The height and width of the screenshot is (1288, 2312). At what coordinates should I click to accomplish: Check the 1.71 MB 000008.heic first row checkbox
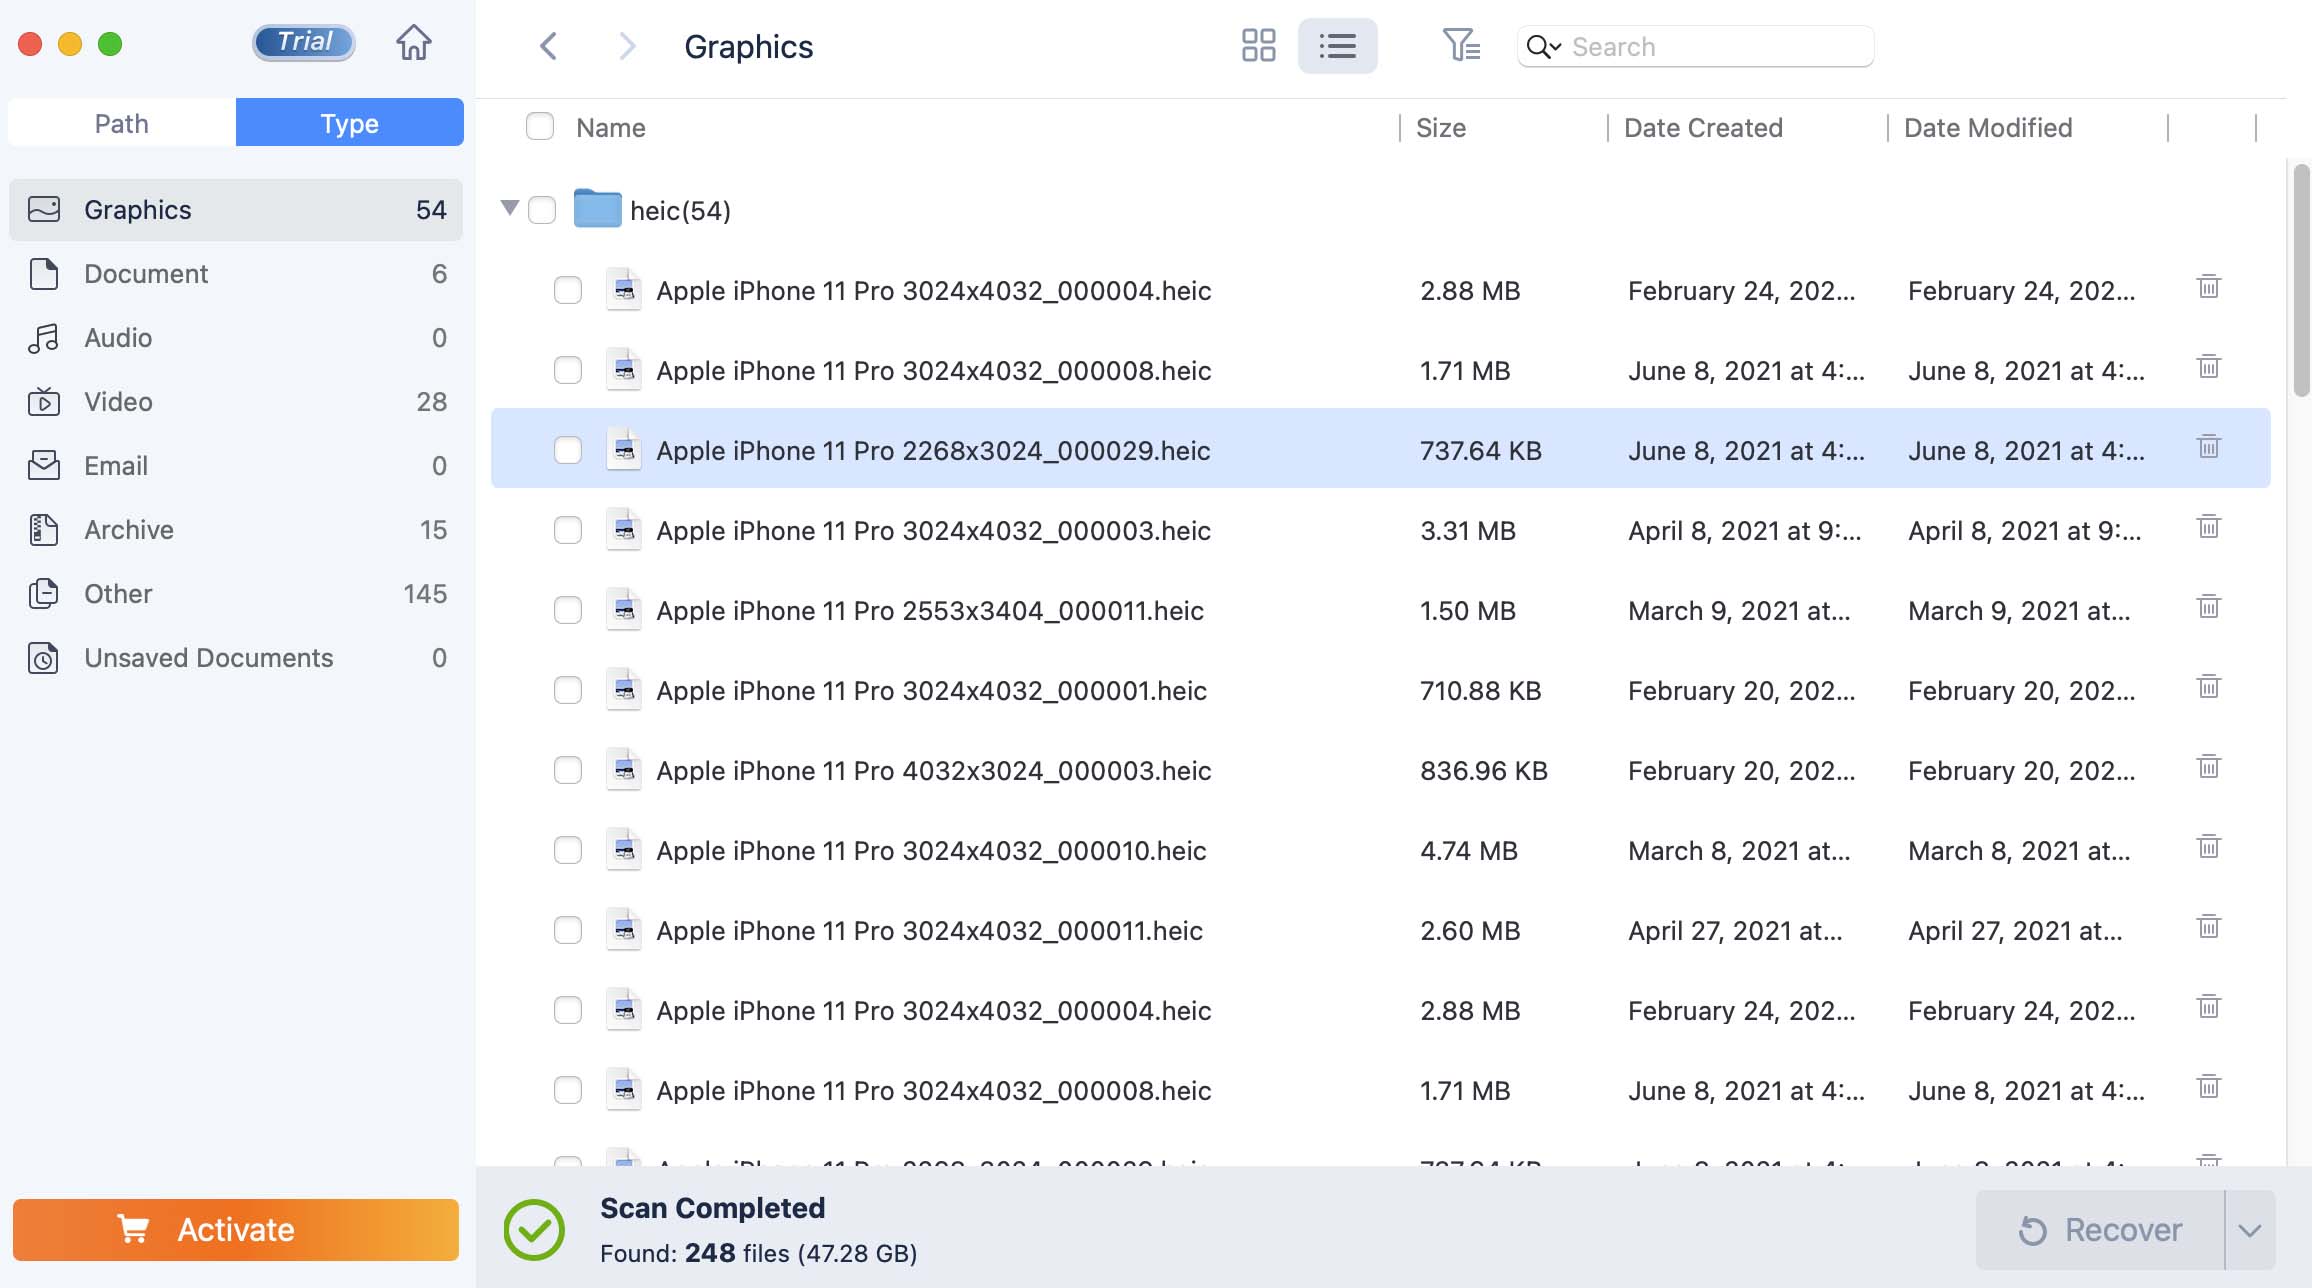[x=568, y=370]
